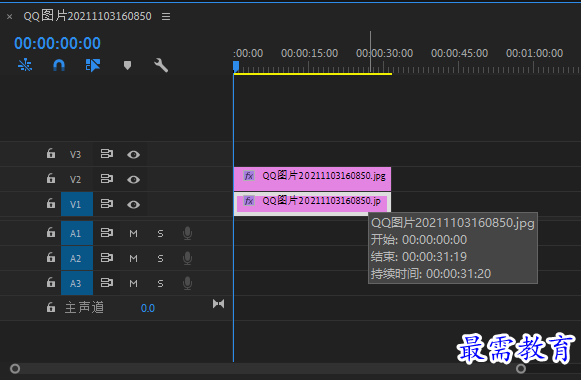Enable voice-over record on A2
Image resolution: width=581 pixels, height=380 pixels.
(x=187, y=259)
